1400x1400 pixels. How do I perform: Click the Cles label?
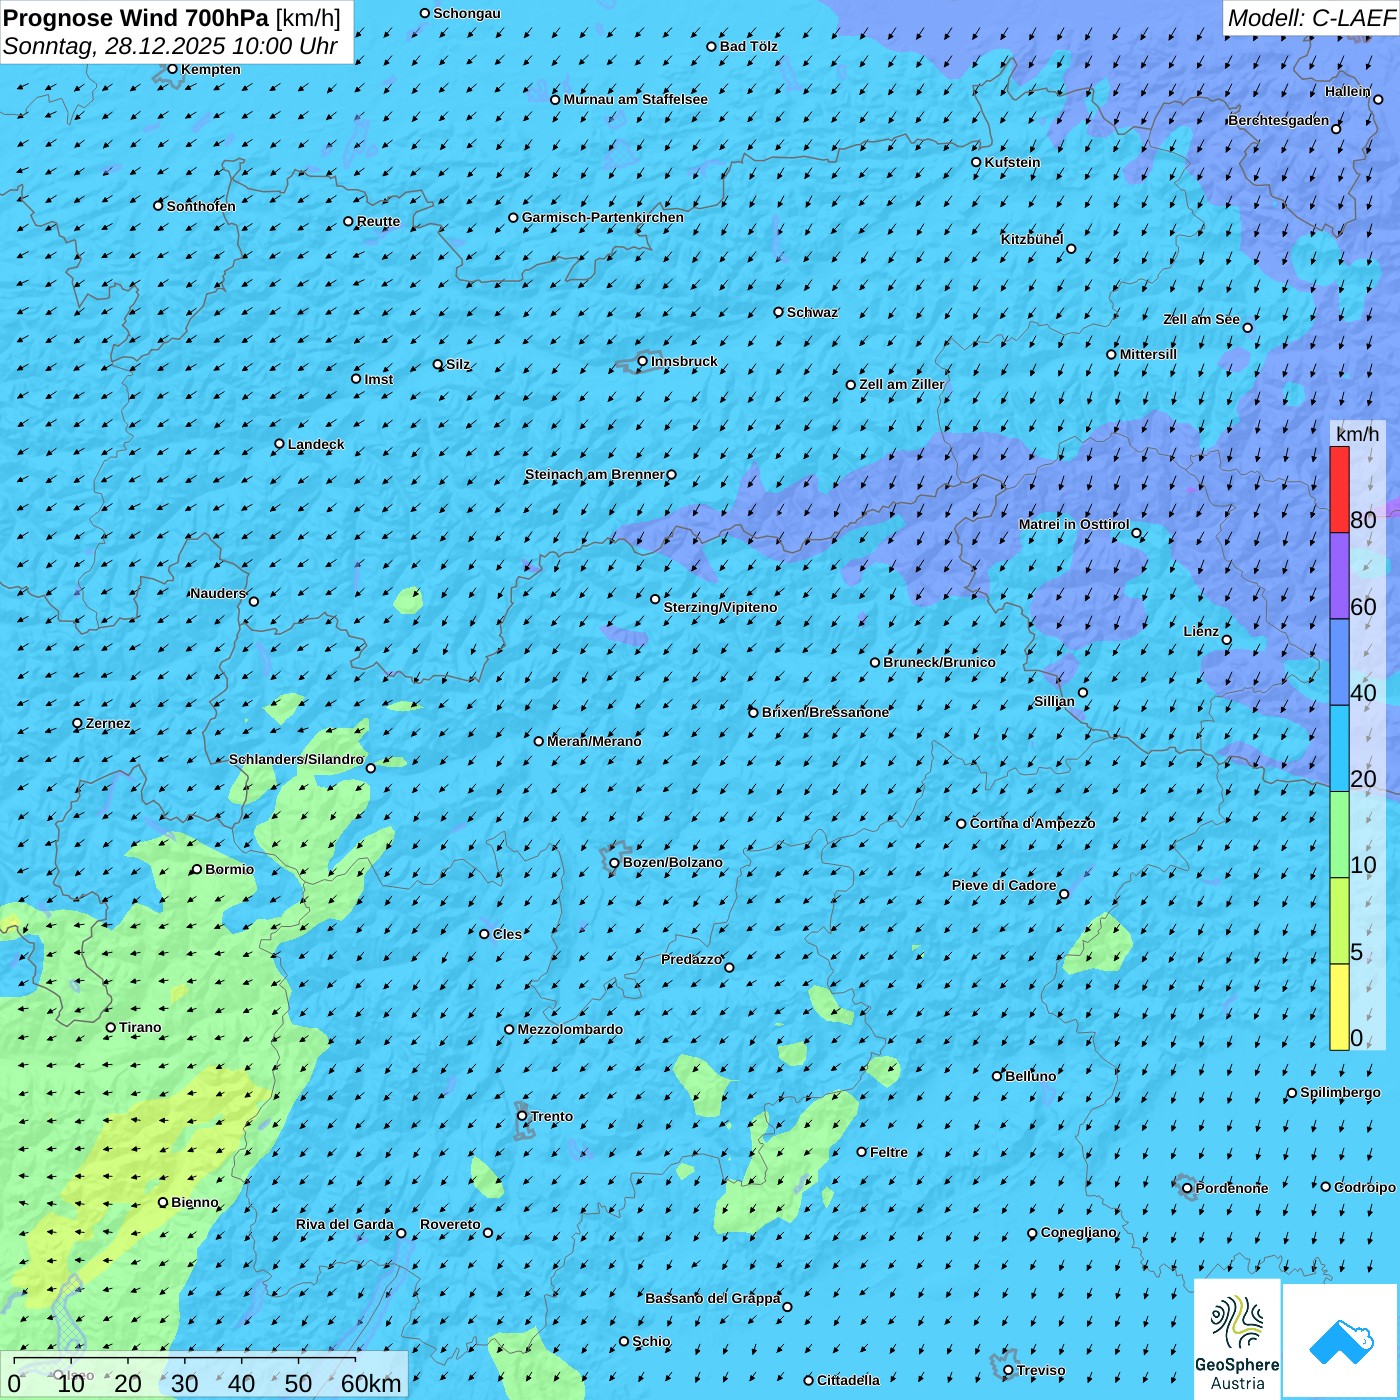tap(507, 934)
